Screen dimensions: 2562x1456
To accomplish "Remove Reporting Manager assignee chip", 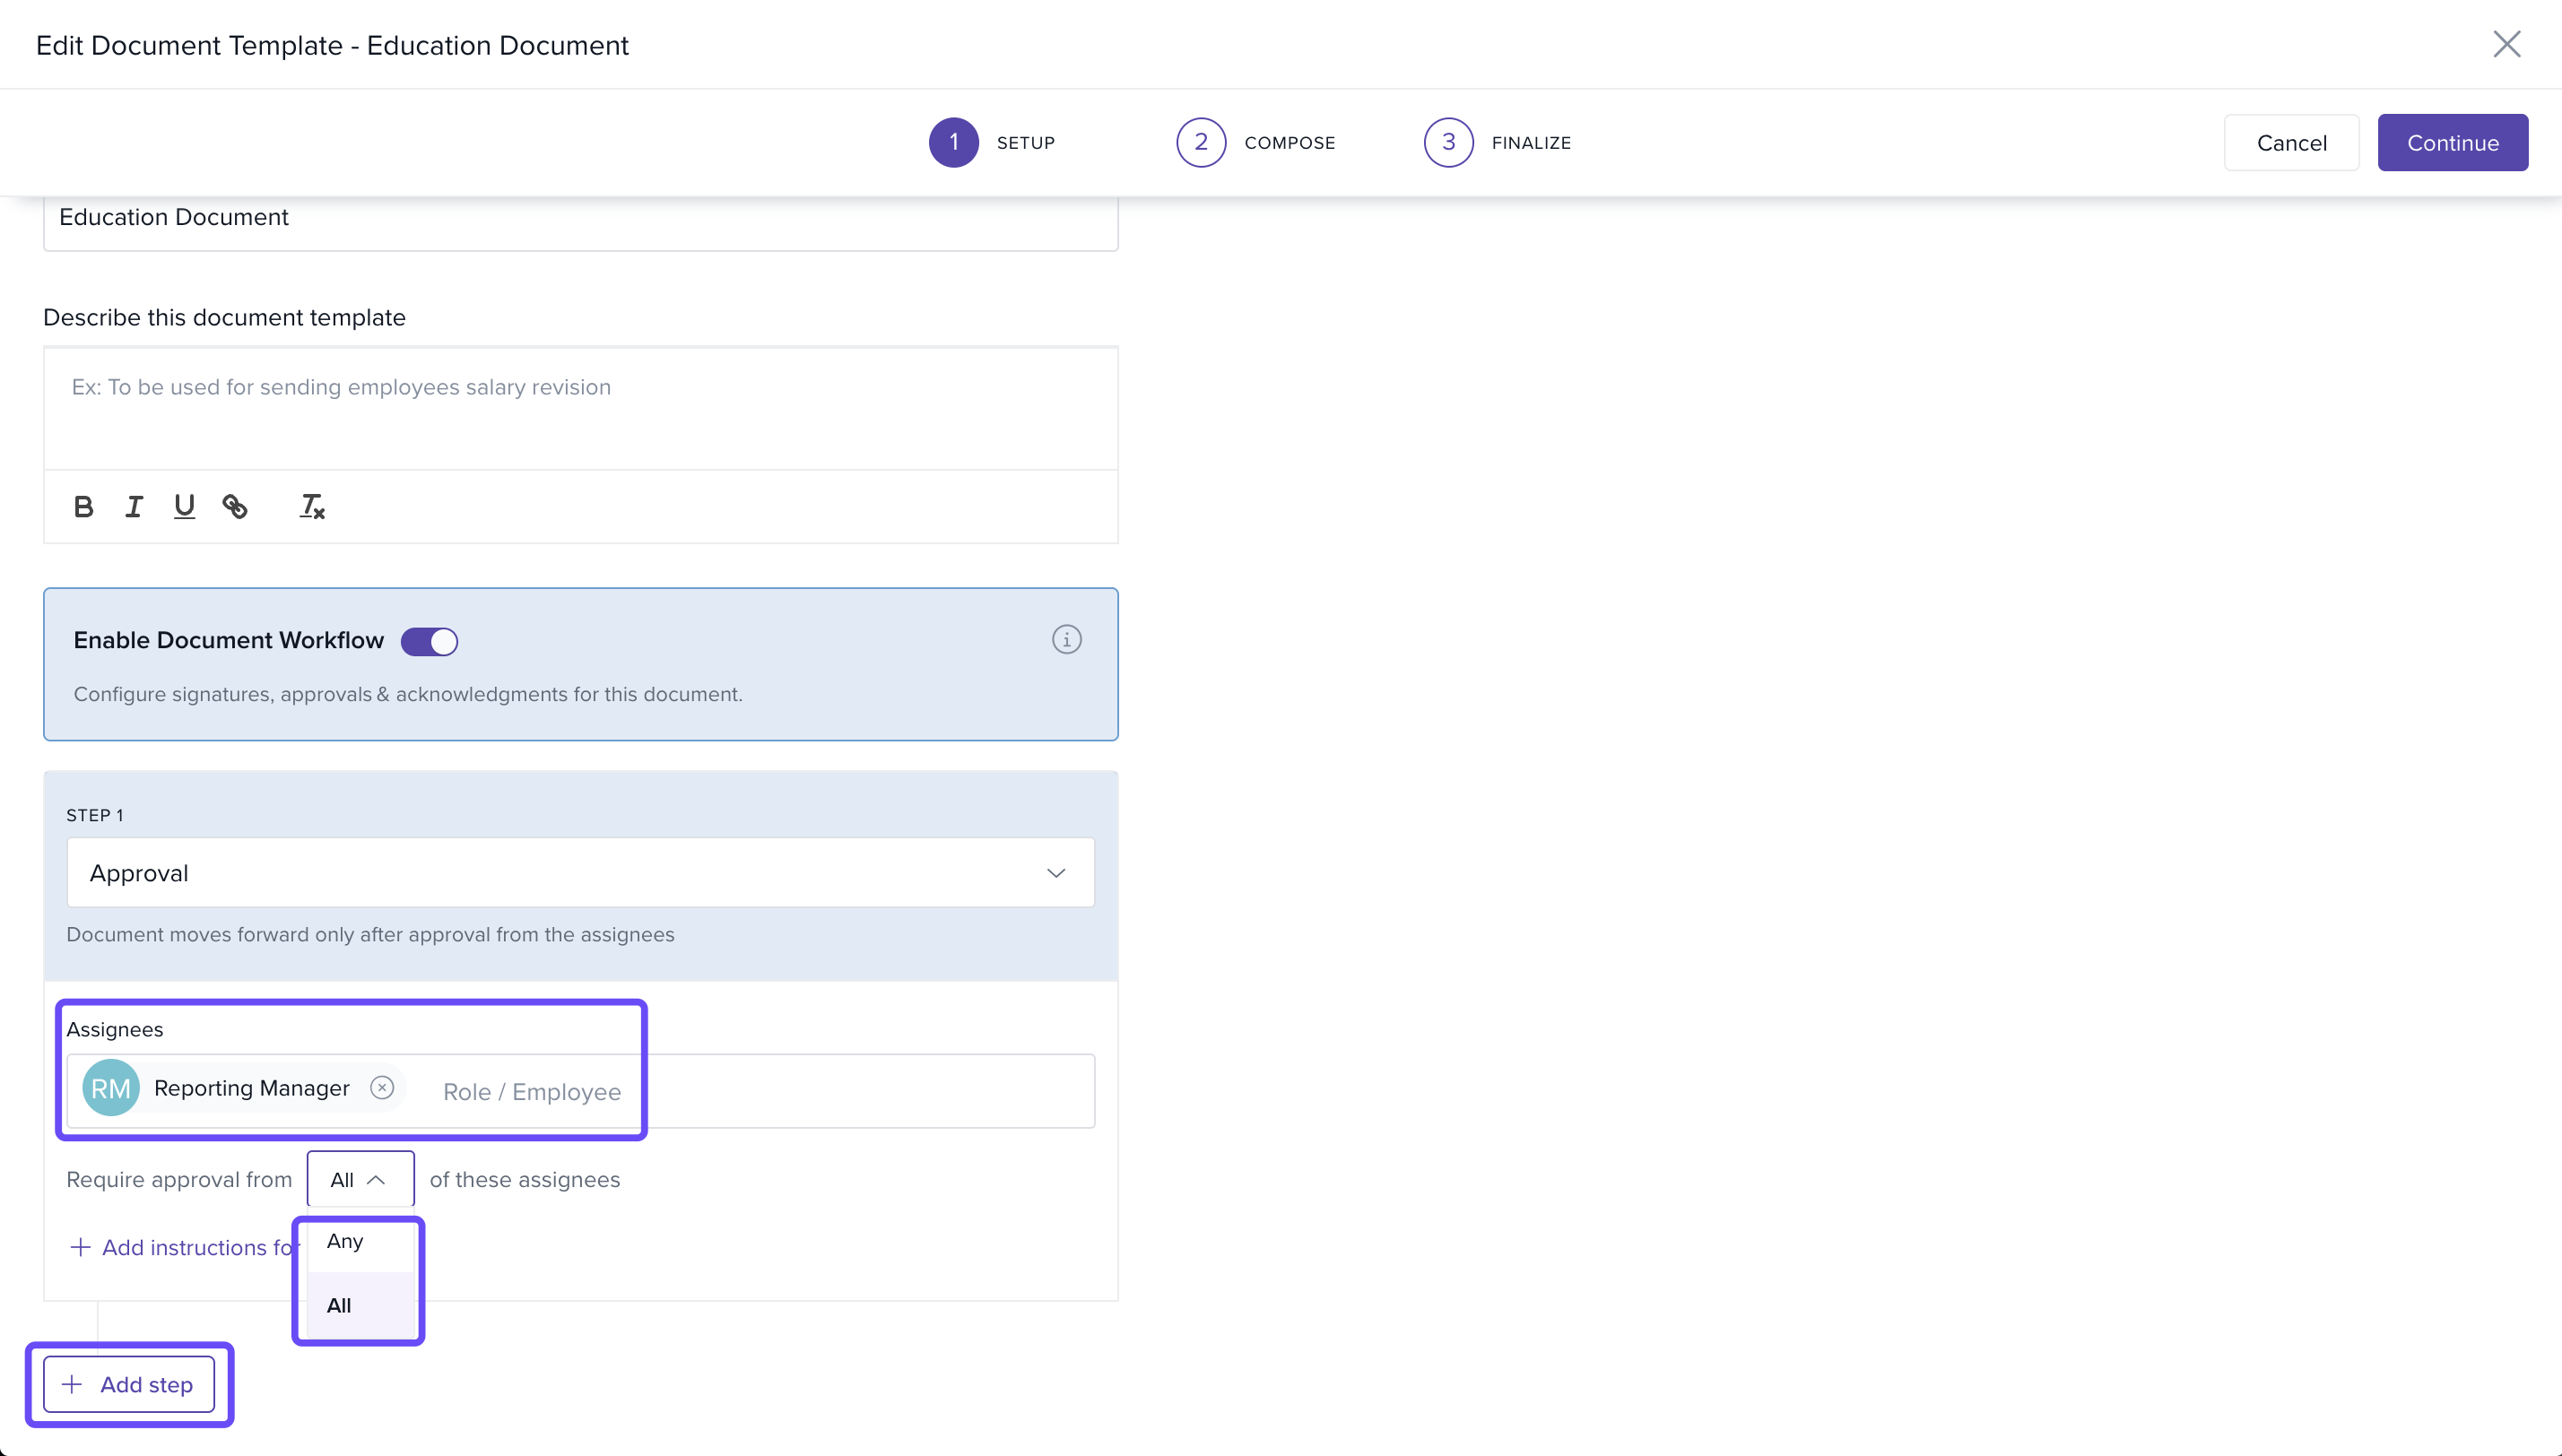I will (382, 1088).
